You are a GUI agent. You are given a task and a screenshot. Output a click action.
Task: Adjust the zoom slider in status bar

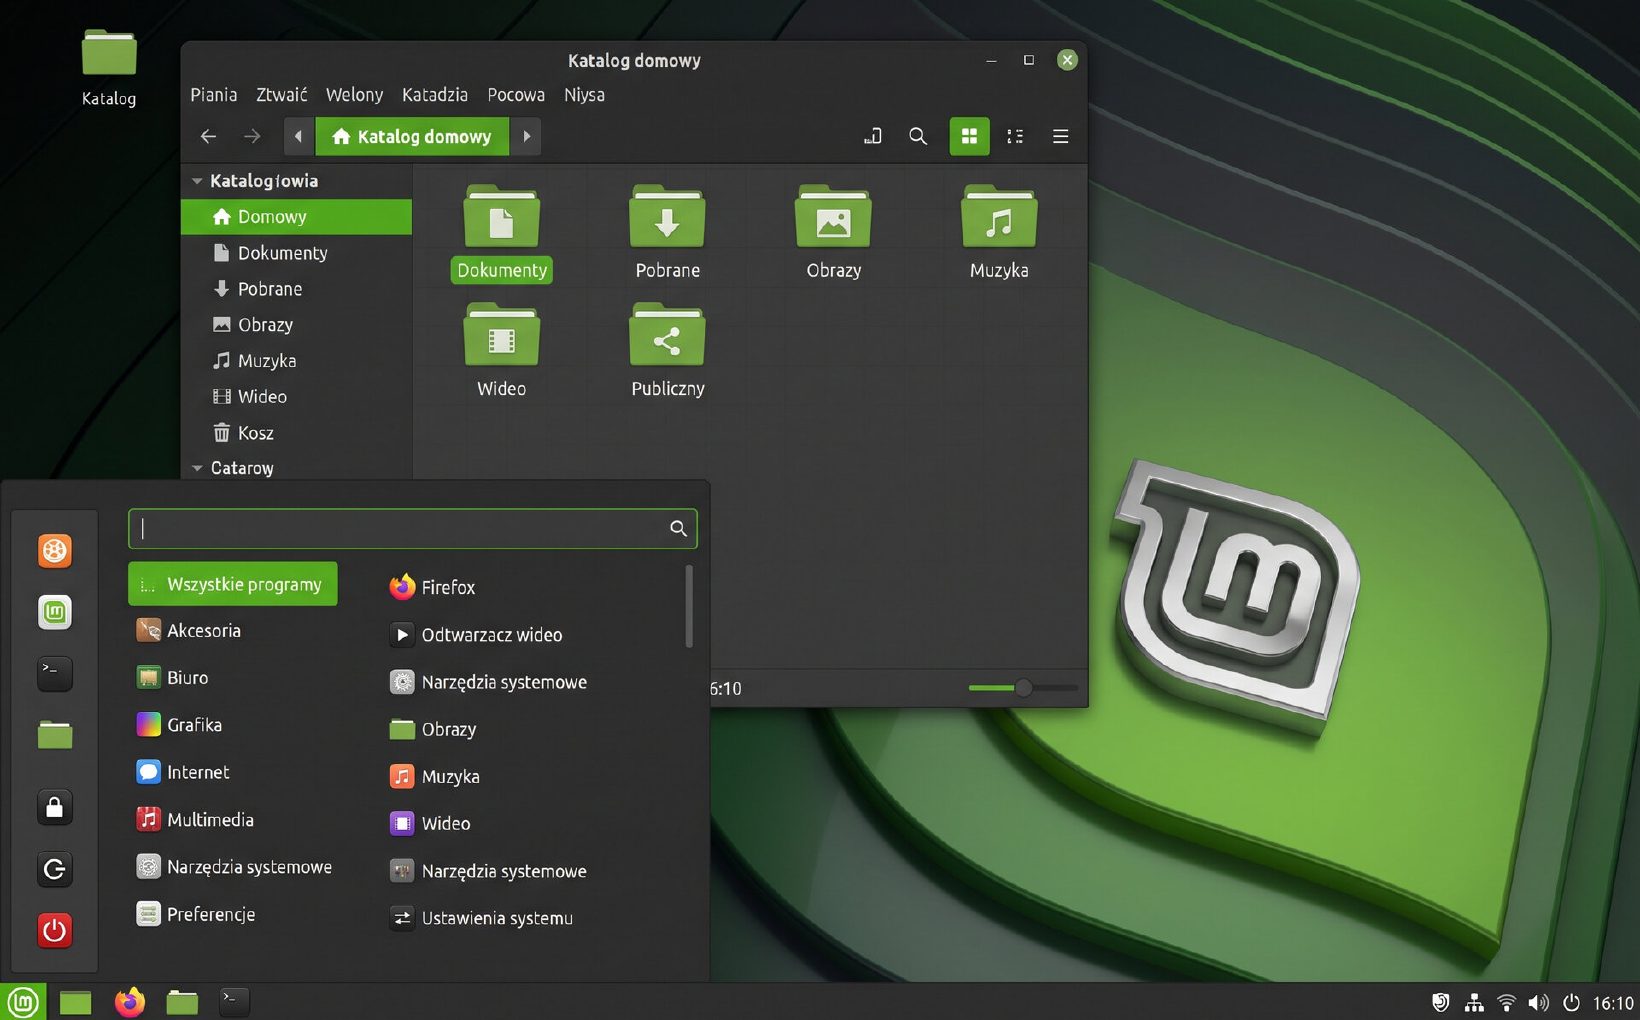click(x=1023, y=688)
